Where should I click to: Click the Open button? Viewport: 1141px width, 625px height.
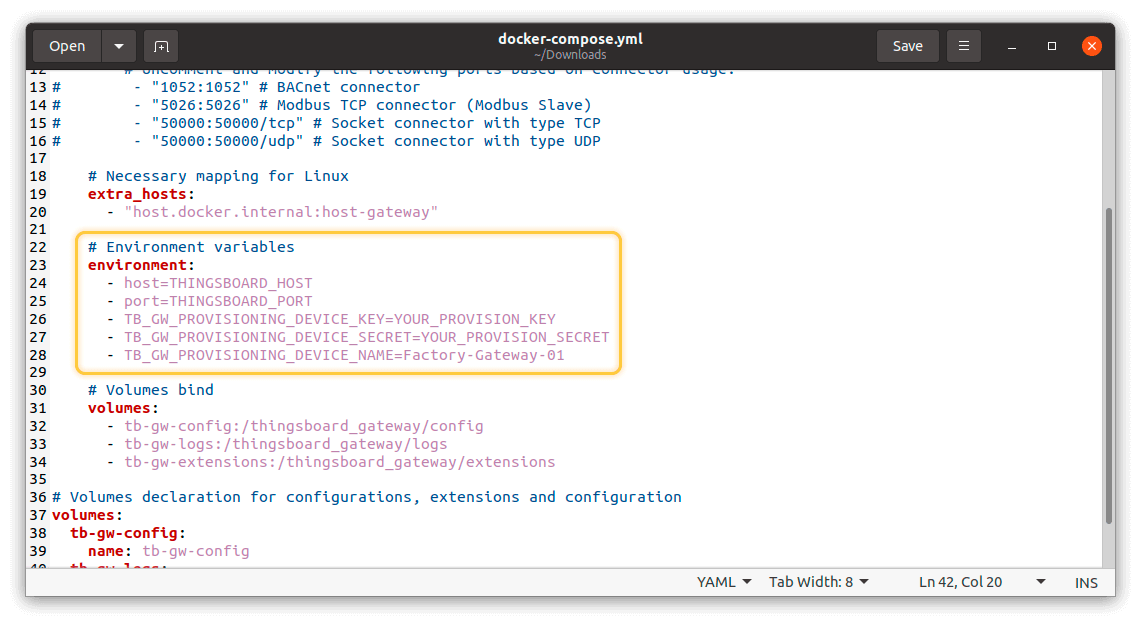click(x=67, y=46)
